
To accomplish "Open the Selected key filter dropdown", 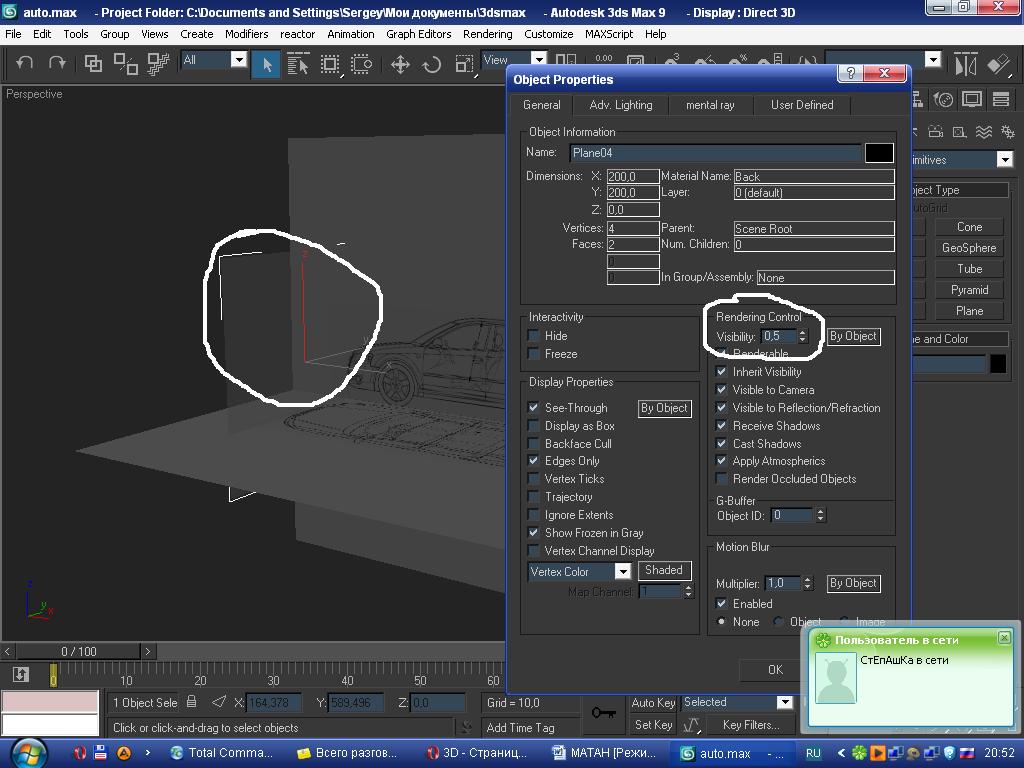I will pyautogui.click(x=784, y=702).
